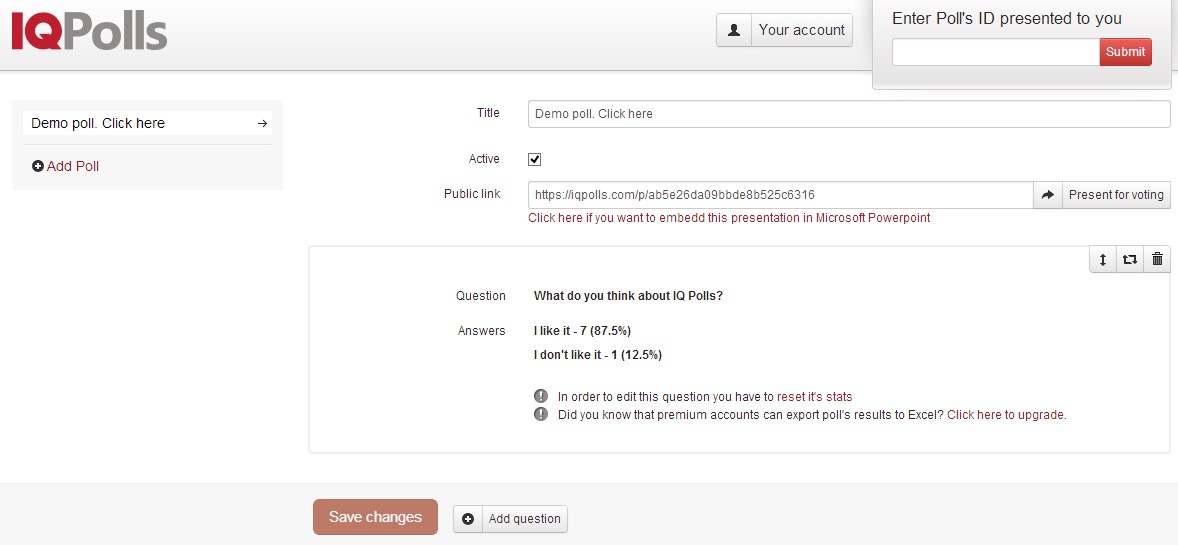Submit the entered Poll ID
1178x545 pixels.
1125,52
